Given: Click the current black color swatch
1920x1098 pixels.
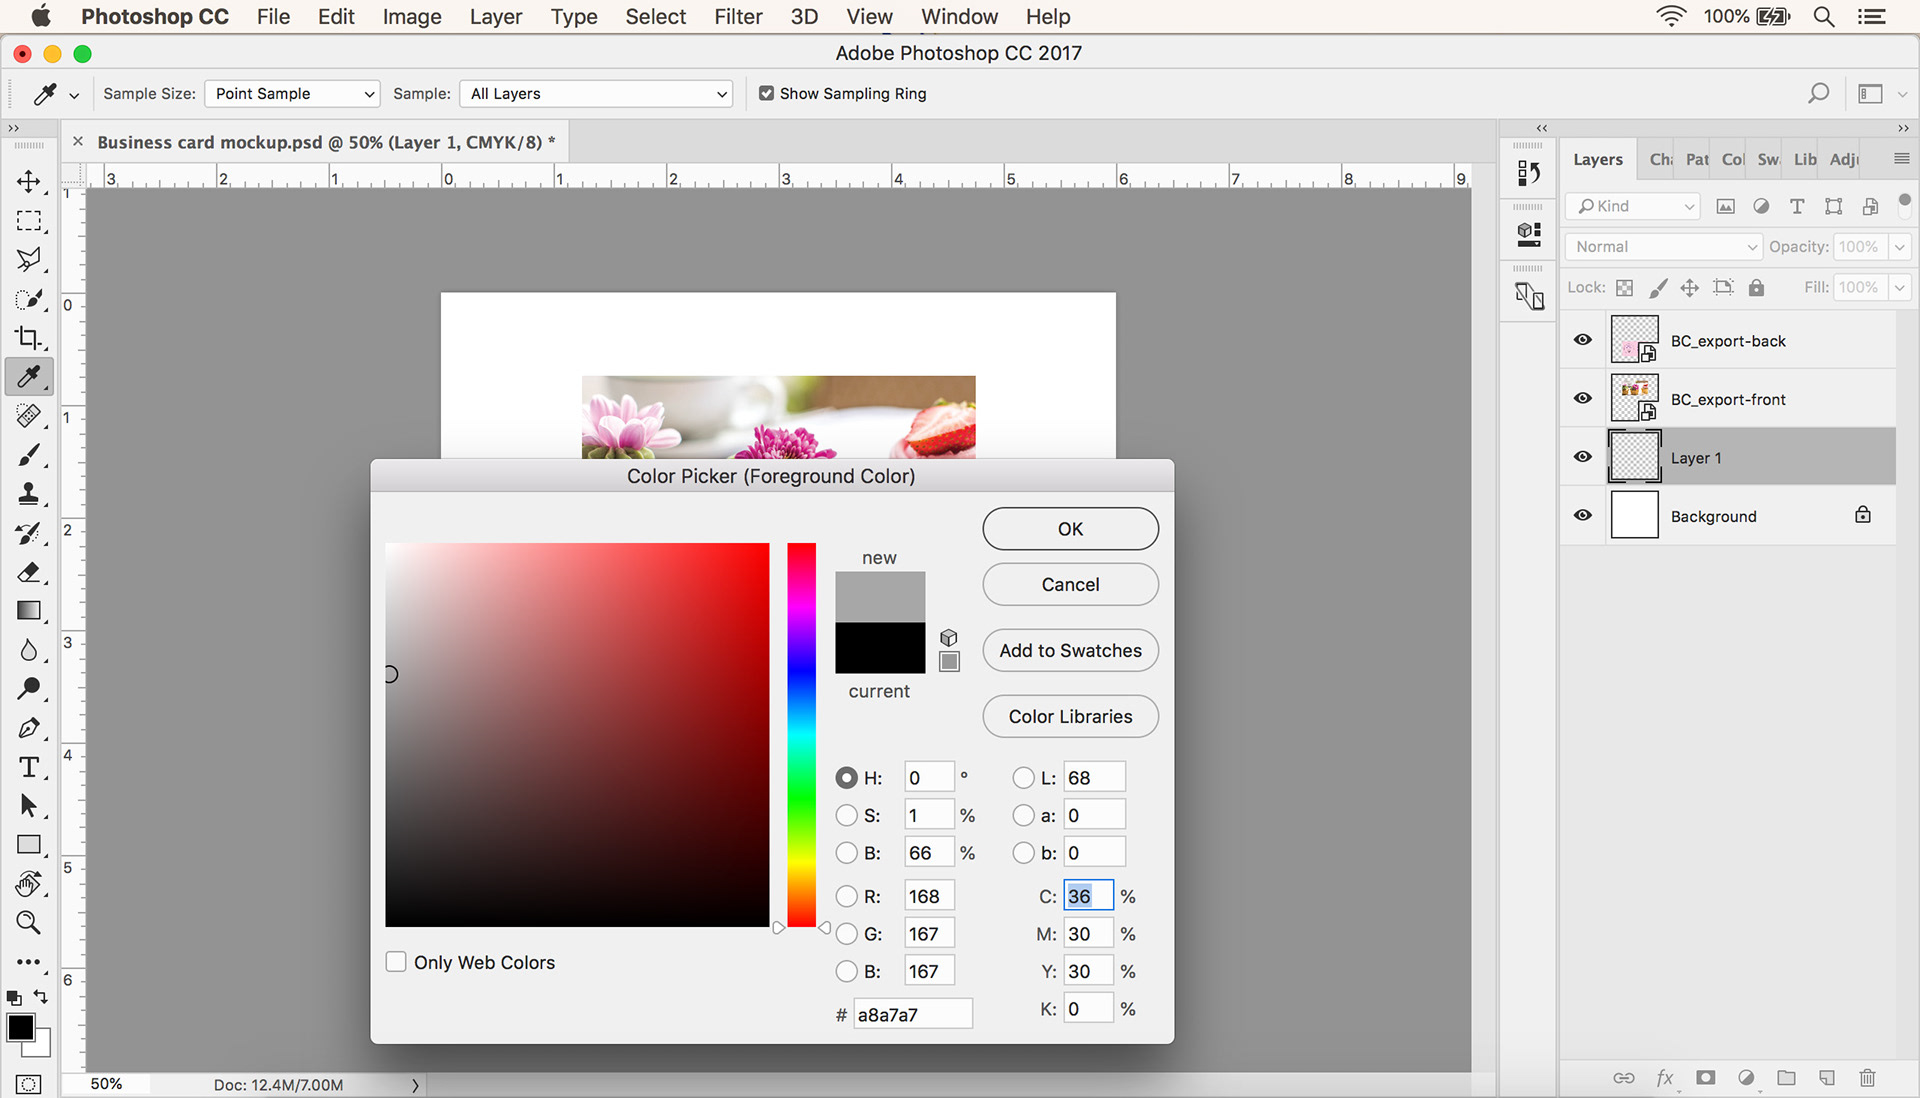Looking at the screenshot, I should pos(880,648).
